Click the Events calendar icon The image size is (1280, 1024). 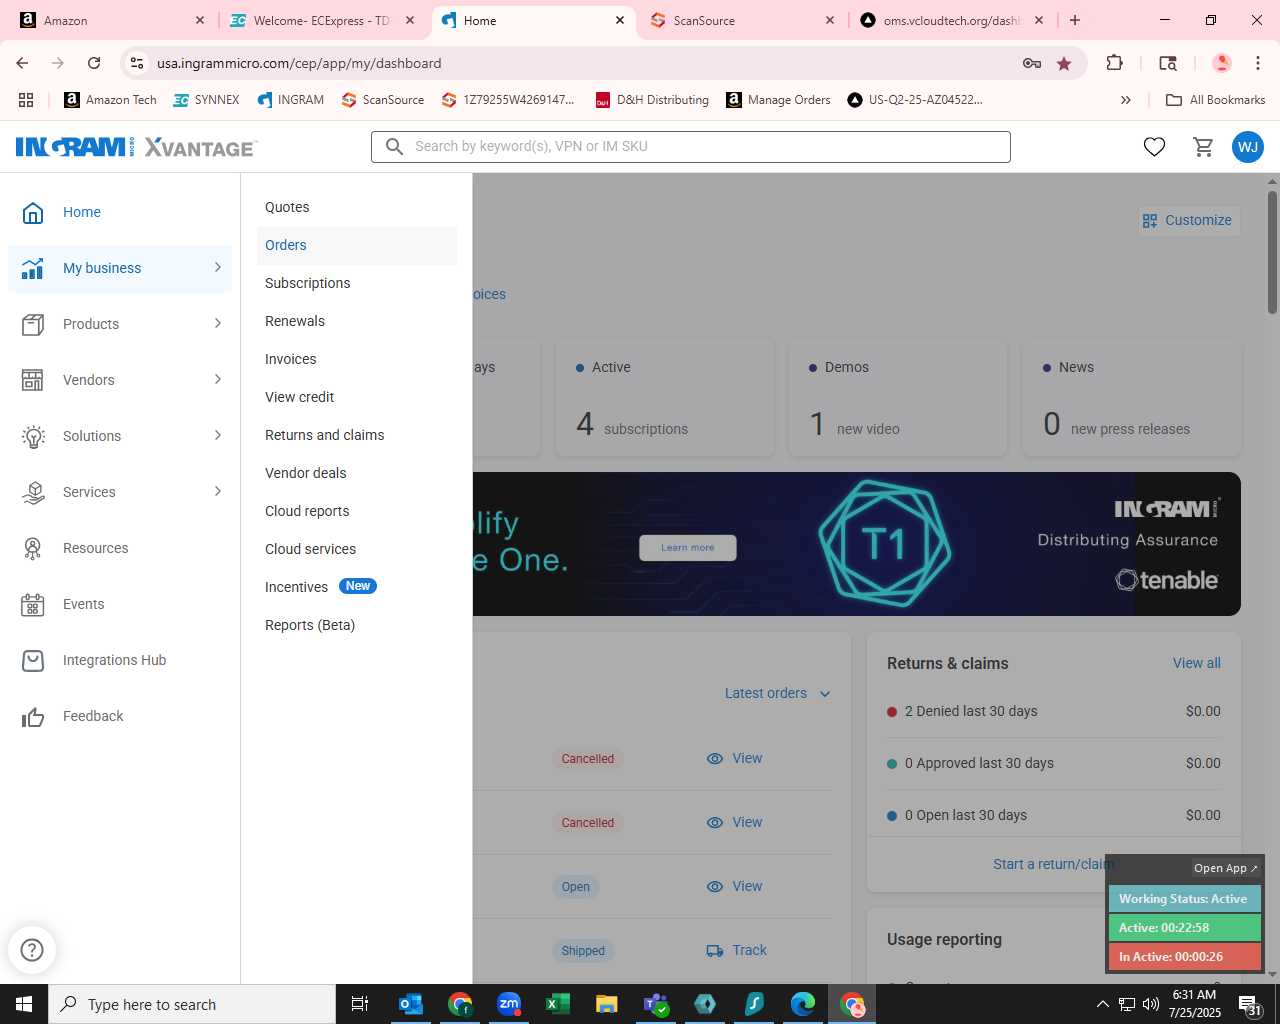[x=33, y=604]
